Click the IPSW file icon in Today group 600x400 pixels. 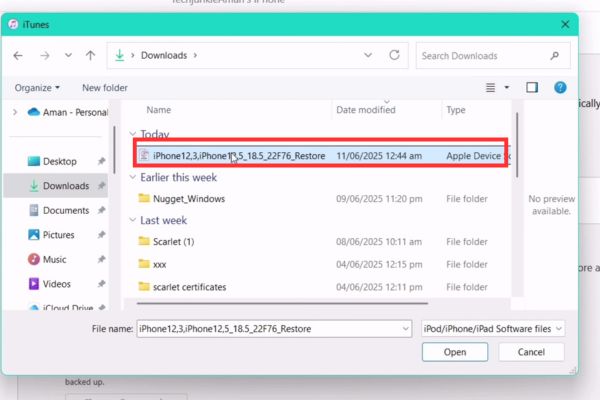click(144, 155)
